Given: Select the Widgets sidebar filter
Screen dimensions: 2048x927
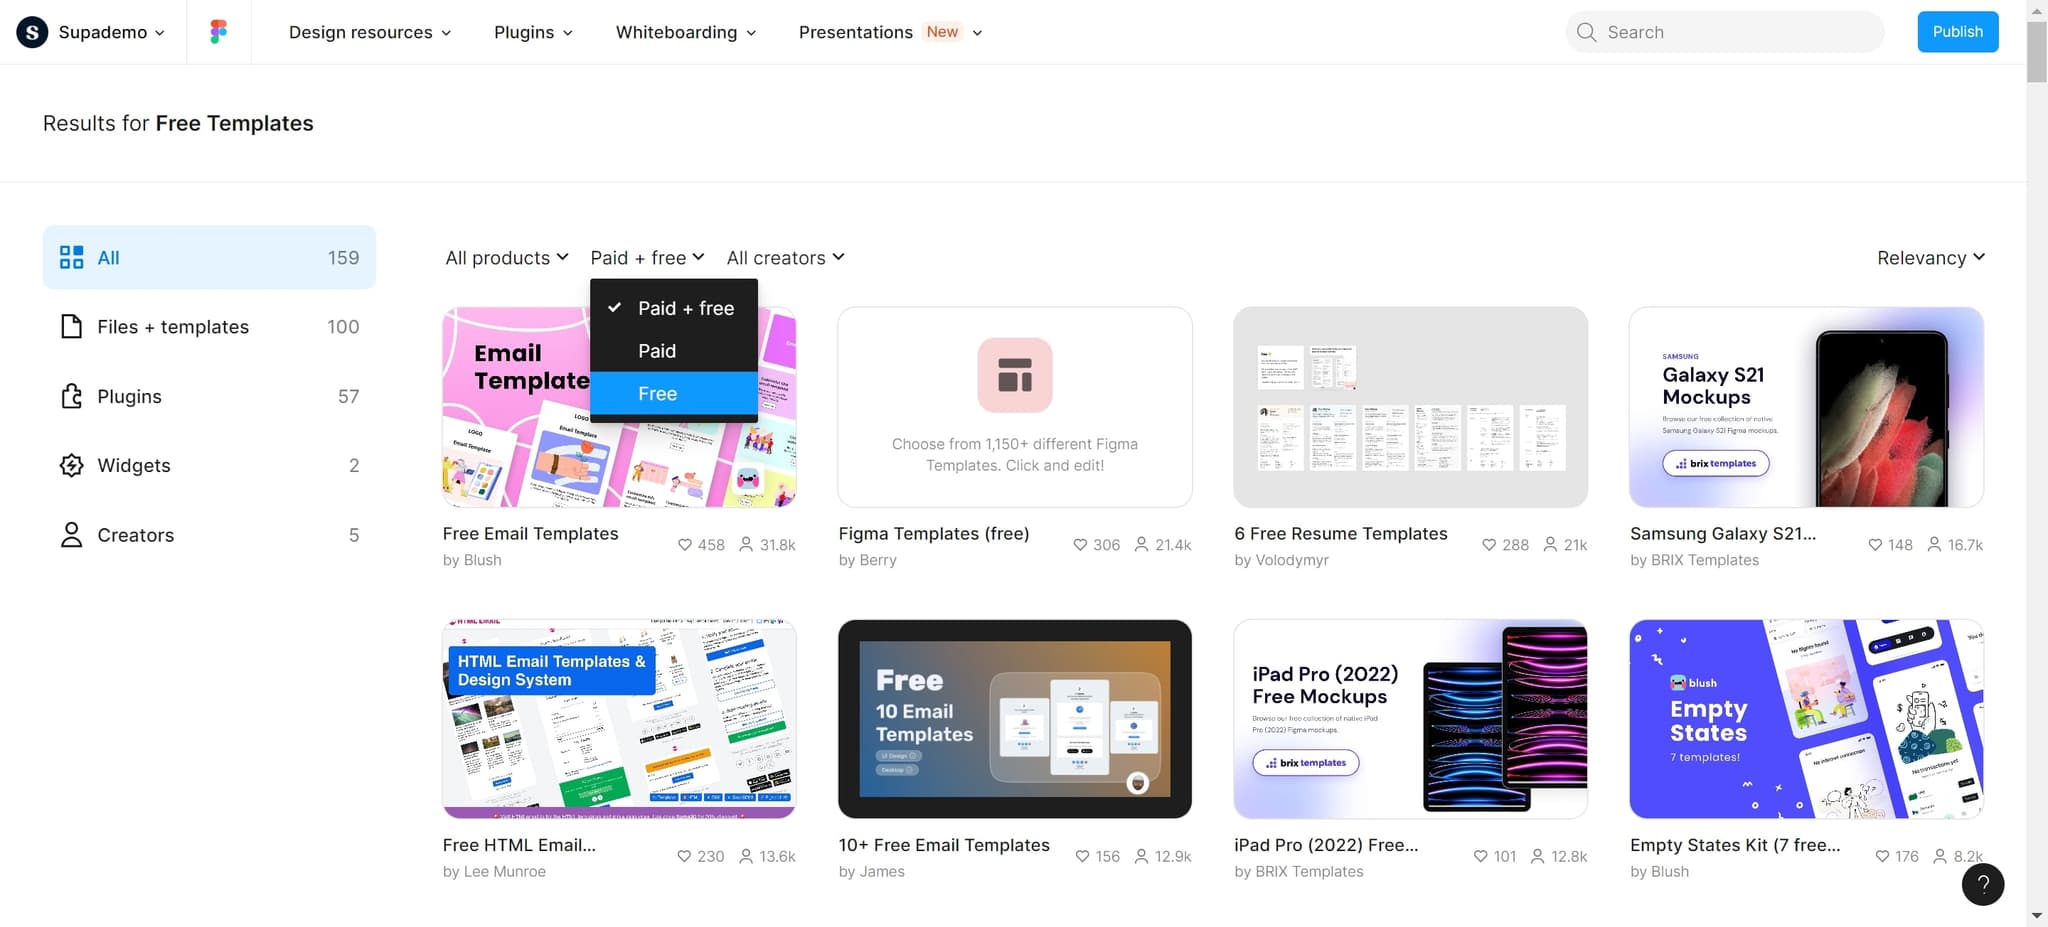Looking at the screenshot, I should coord(209,465).
